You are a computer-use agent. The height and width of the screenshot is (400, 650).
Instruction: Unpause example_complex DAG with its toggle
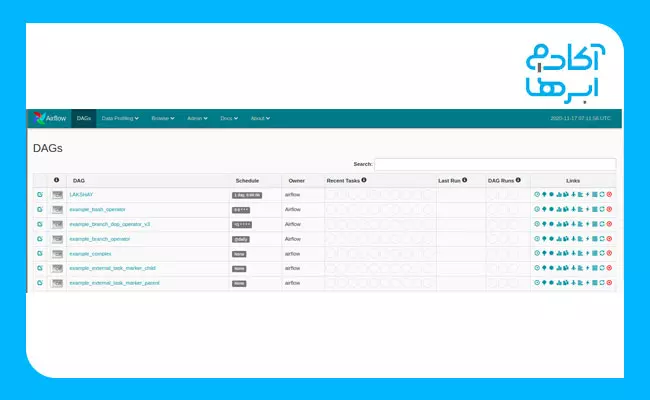(x=58, y=254)
